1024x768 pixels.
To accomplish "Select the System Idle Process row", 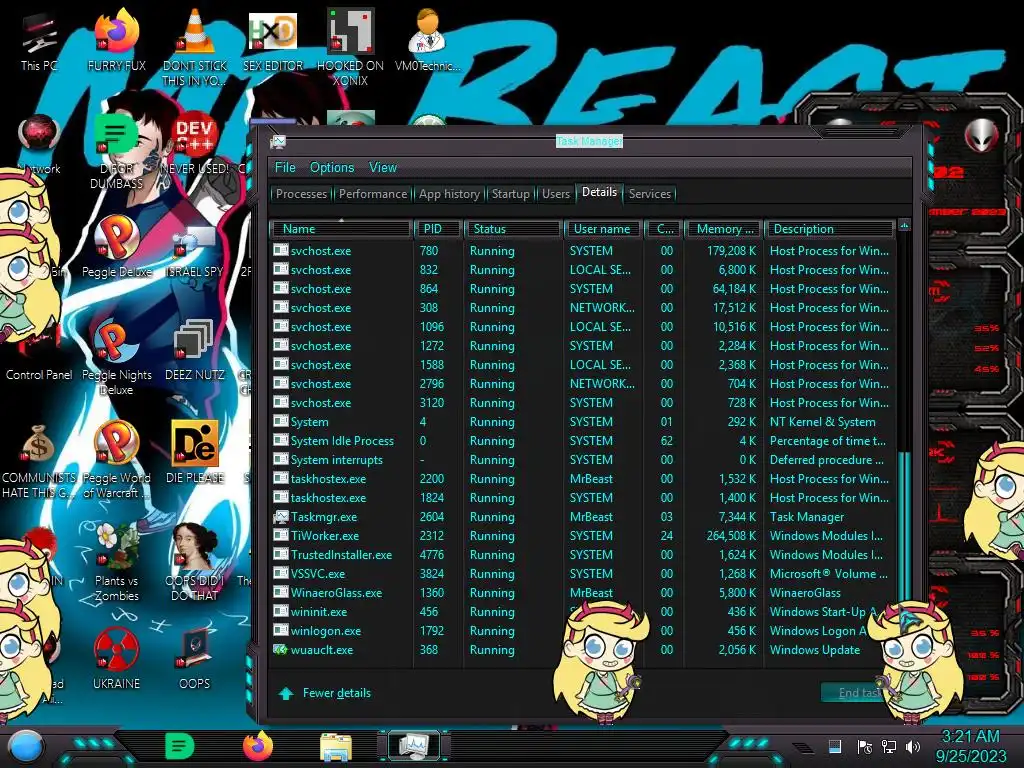I will (x=581, y=441).
